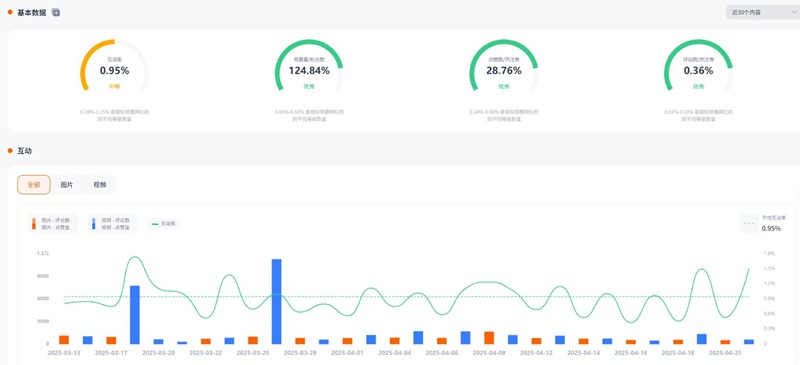The width and height of the screenshot is (800, 365).
Task: Click the orange bullet beside 互动 heading
Action: pyautogui.click(x=10, y=151)
